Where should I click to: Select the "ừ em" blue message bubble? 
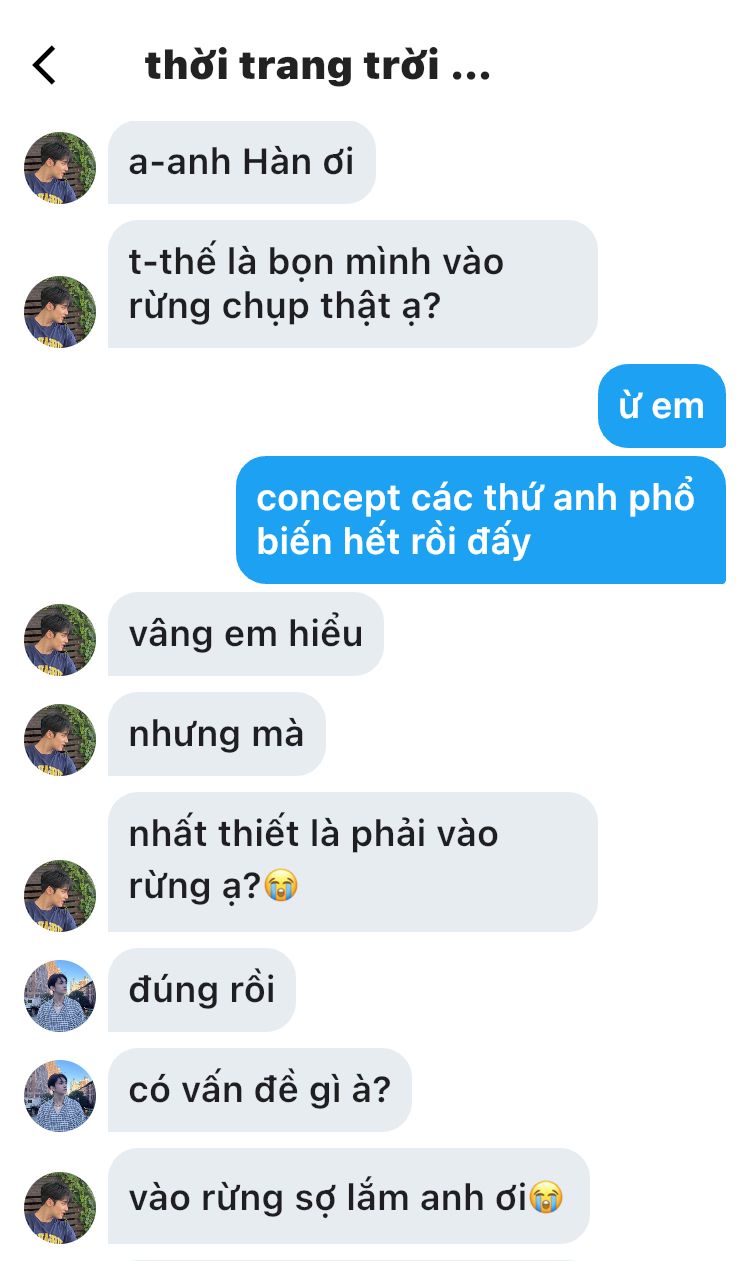click(x=662, y=406)
